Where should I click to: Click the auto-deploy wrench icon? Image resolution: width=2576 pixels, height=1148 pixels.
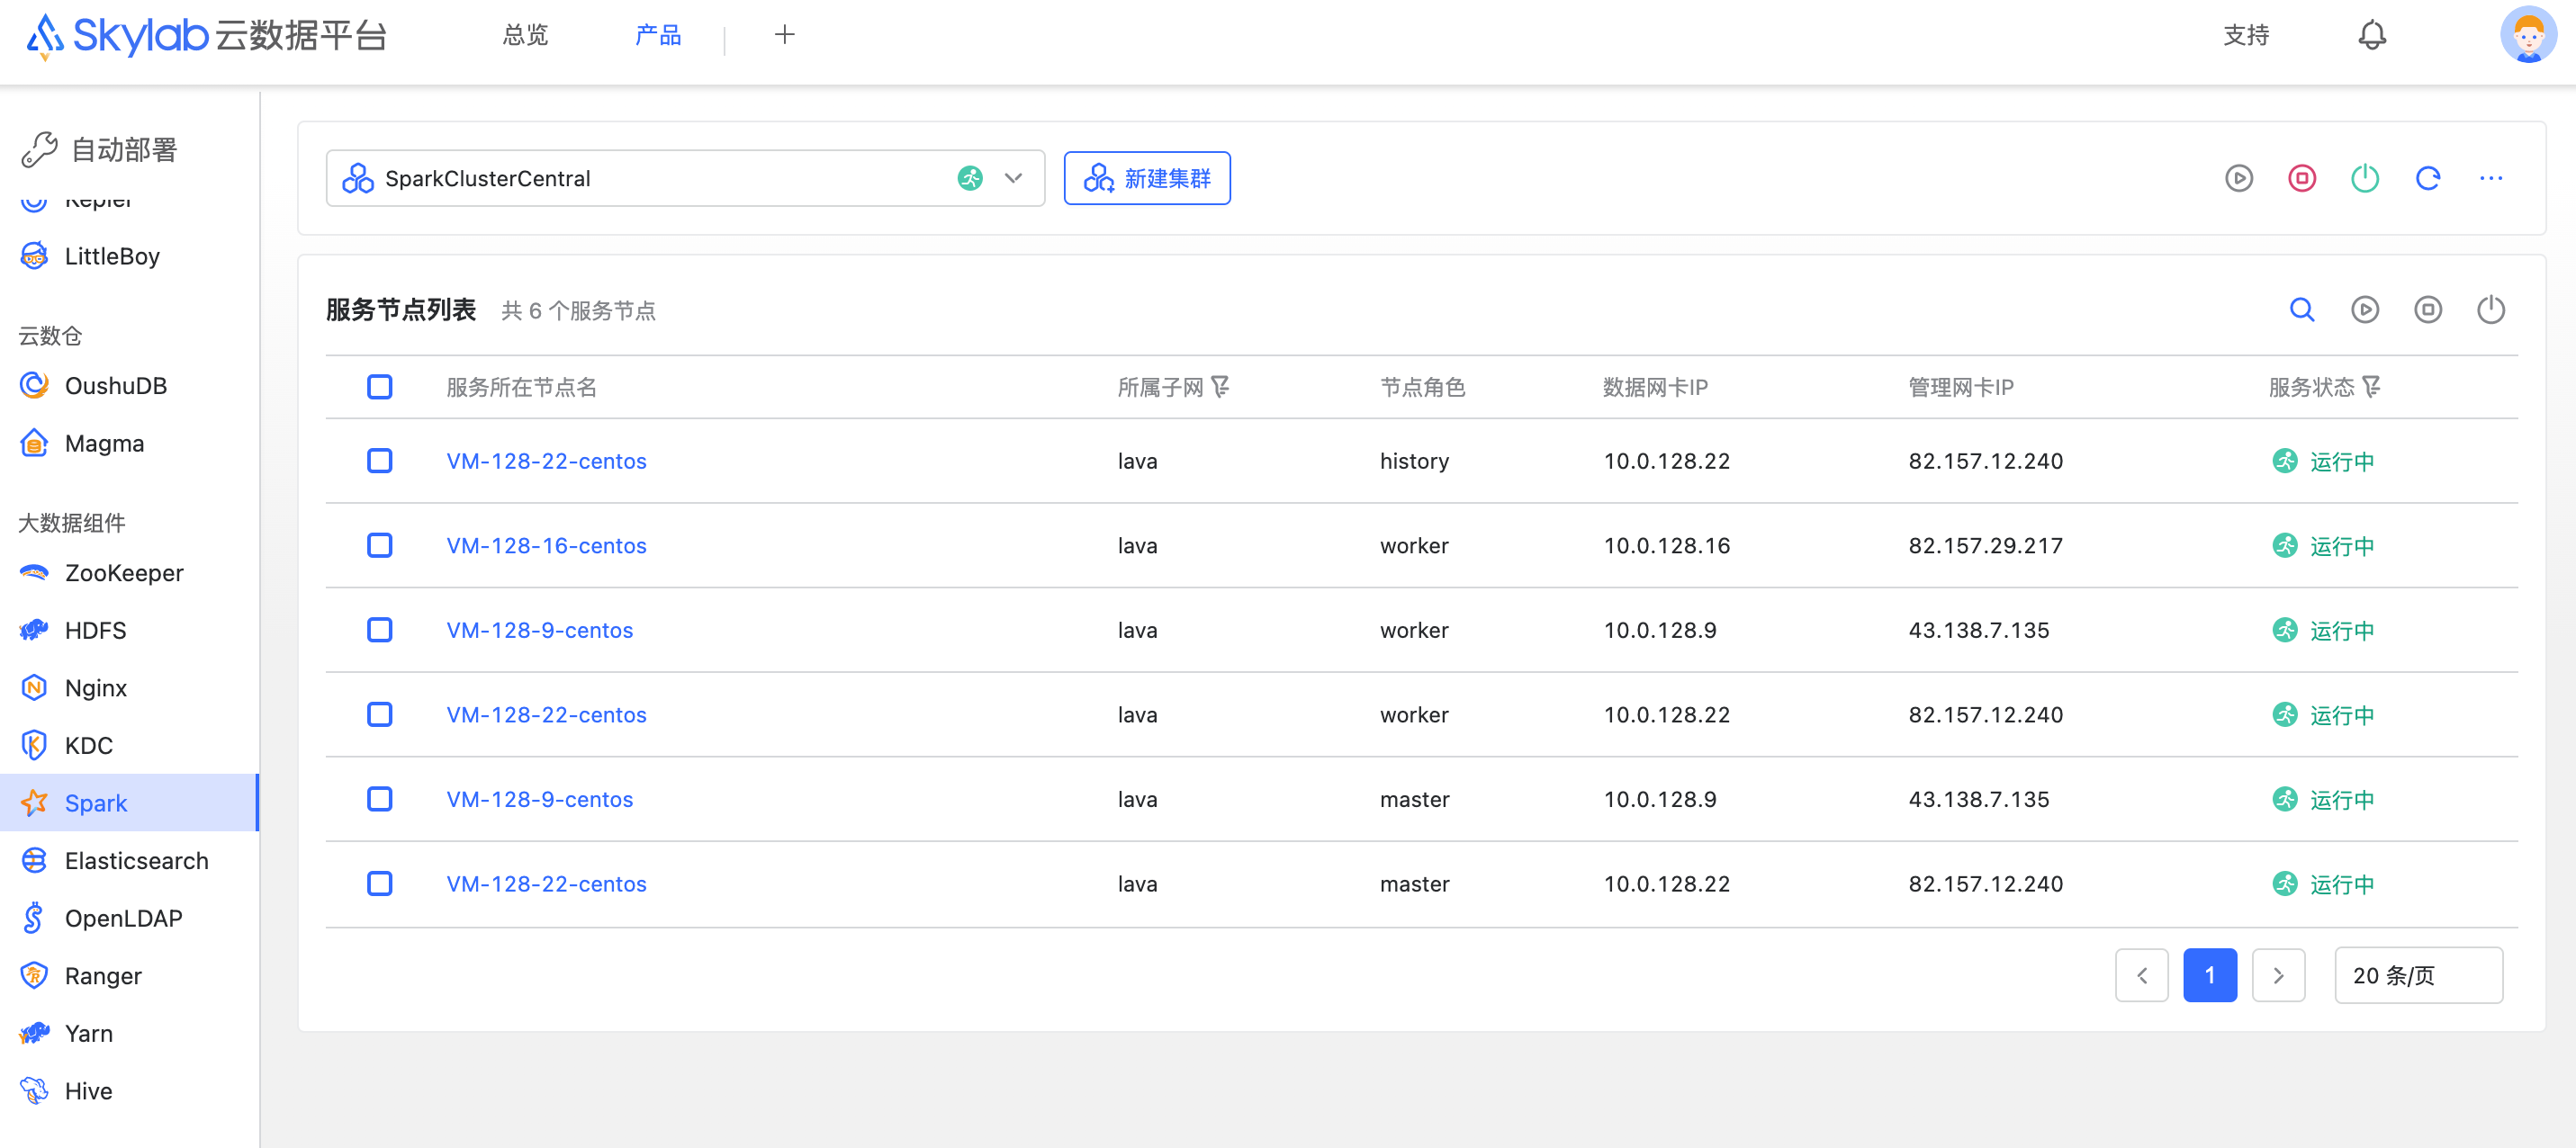point(40,149)
